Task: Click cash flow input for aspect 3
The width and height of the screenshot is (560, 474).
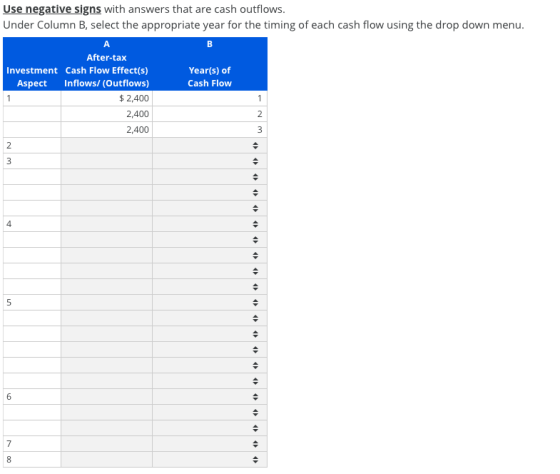Action: [107, 161]
